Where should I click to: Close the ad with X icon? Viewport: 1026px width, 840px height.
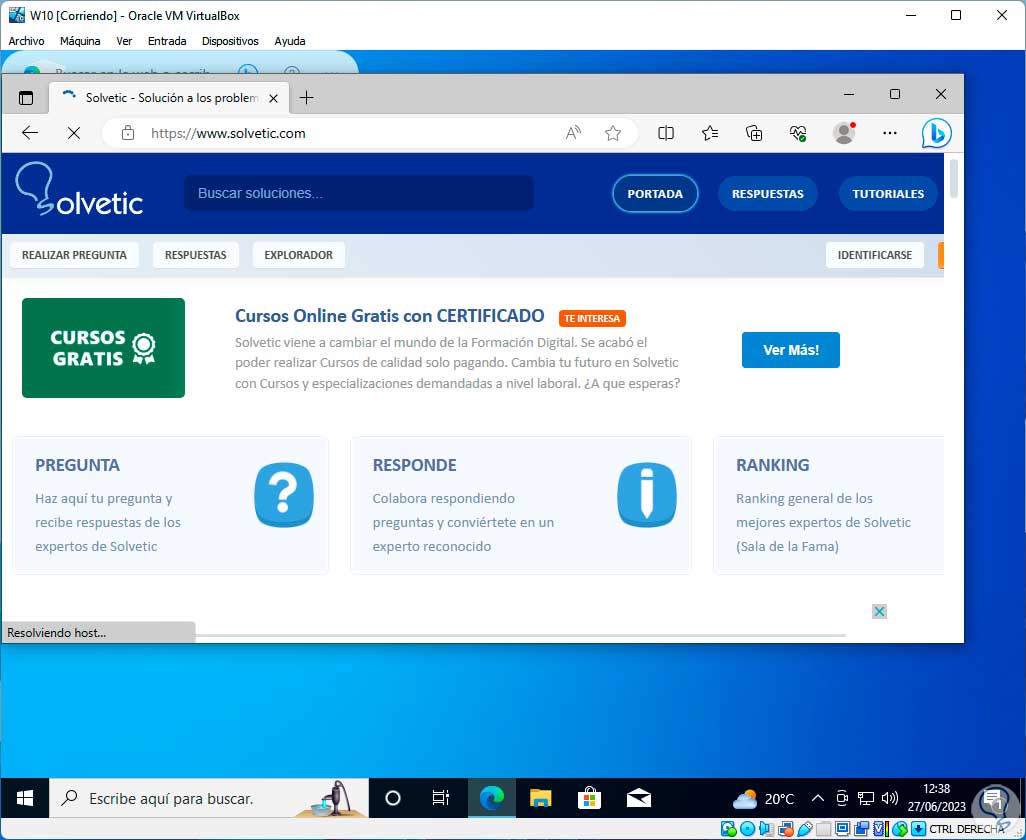coord(879,612)
